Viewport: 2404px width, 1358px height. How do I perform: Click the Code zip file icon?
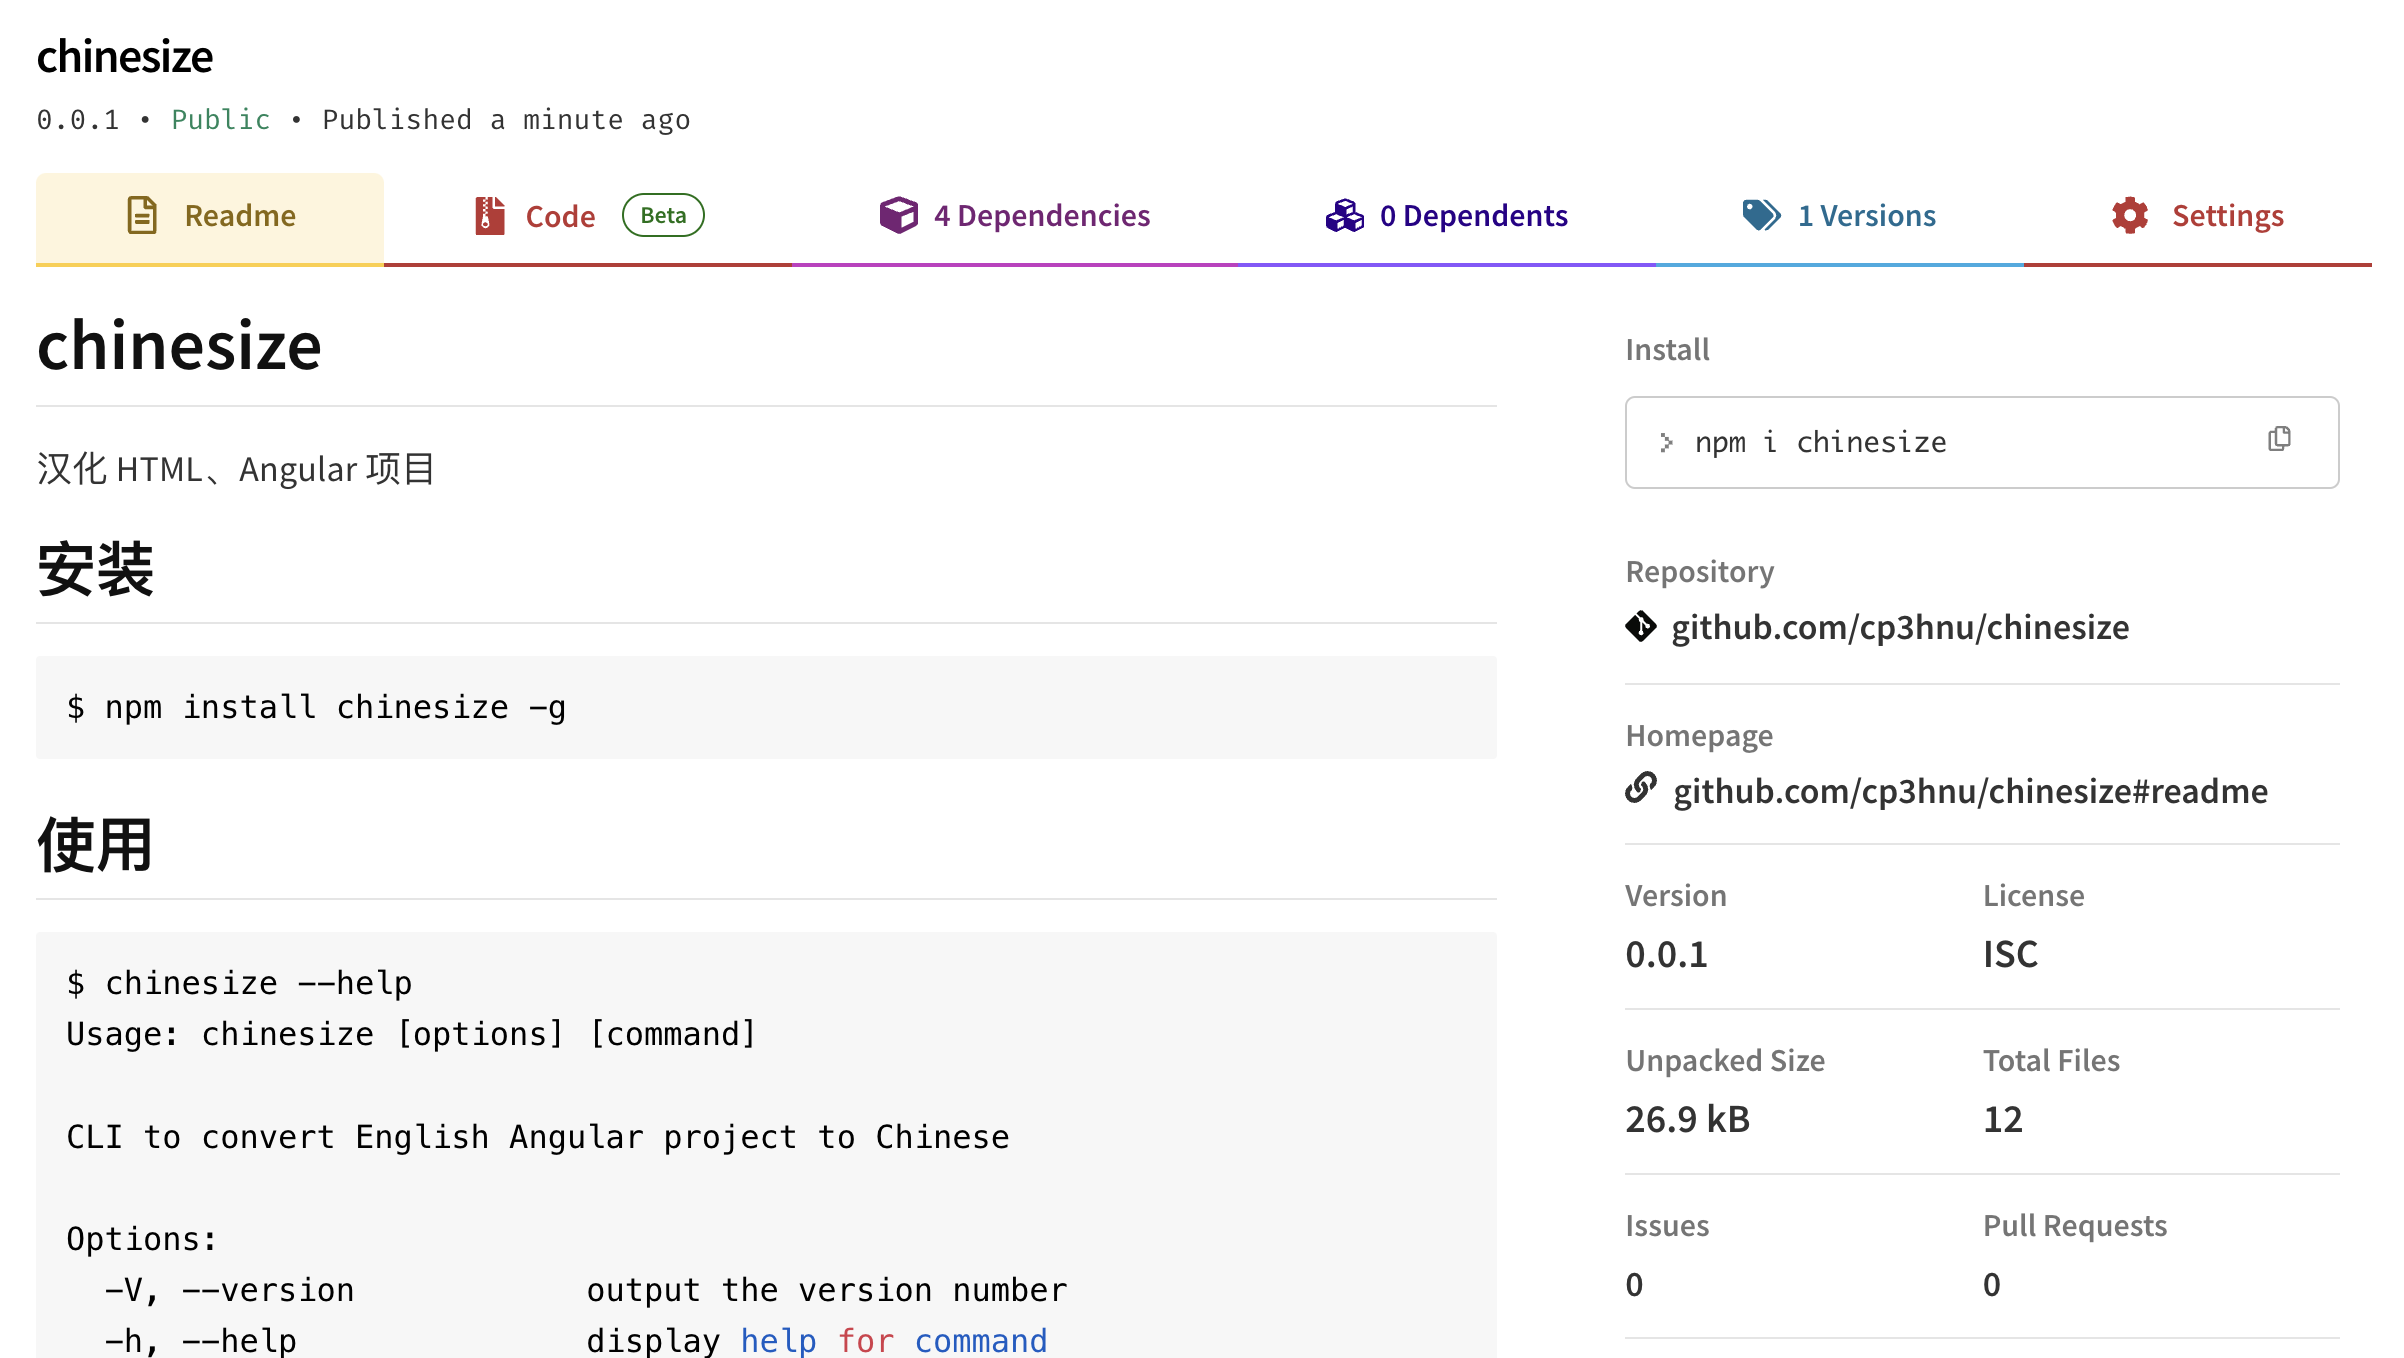(x=489, y=215)
